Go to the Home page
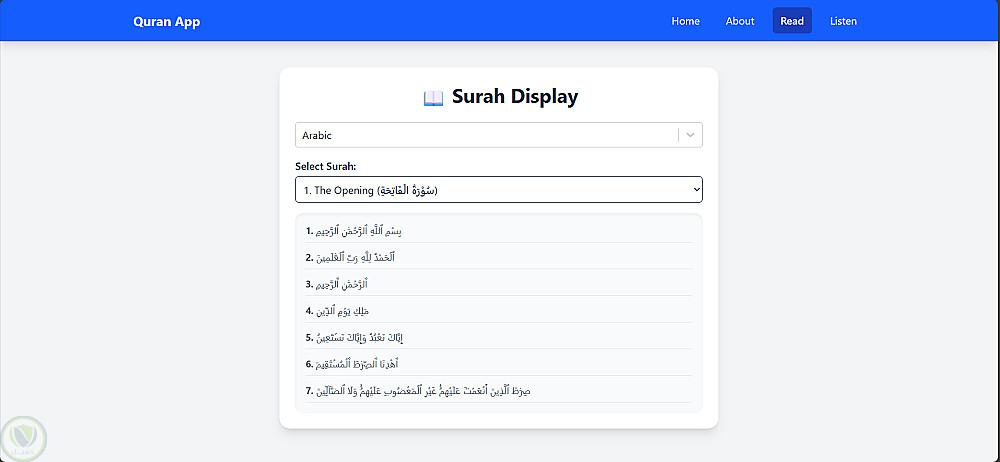Image resolution: width=1000 pixels, height=462 pixels. [685, 21]
